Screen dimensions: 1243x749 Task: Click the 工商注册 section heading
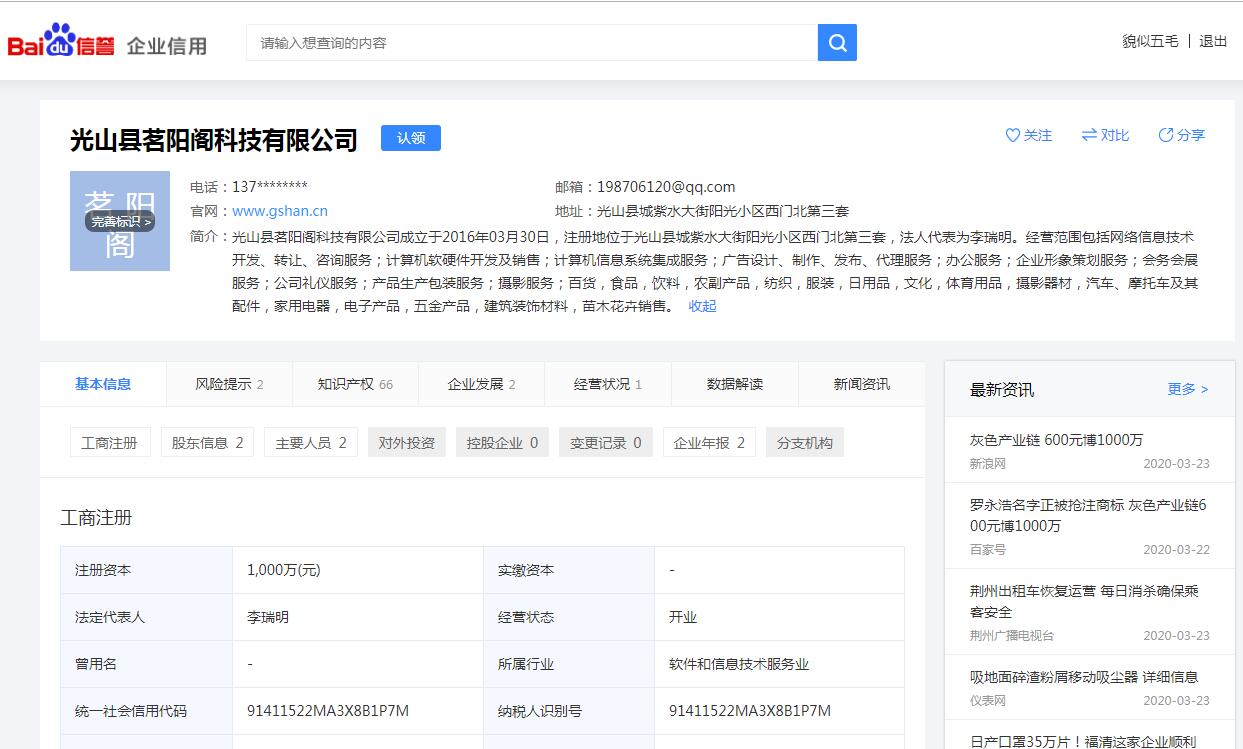96,518
